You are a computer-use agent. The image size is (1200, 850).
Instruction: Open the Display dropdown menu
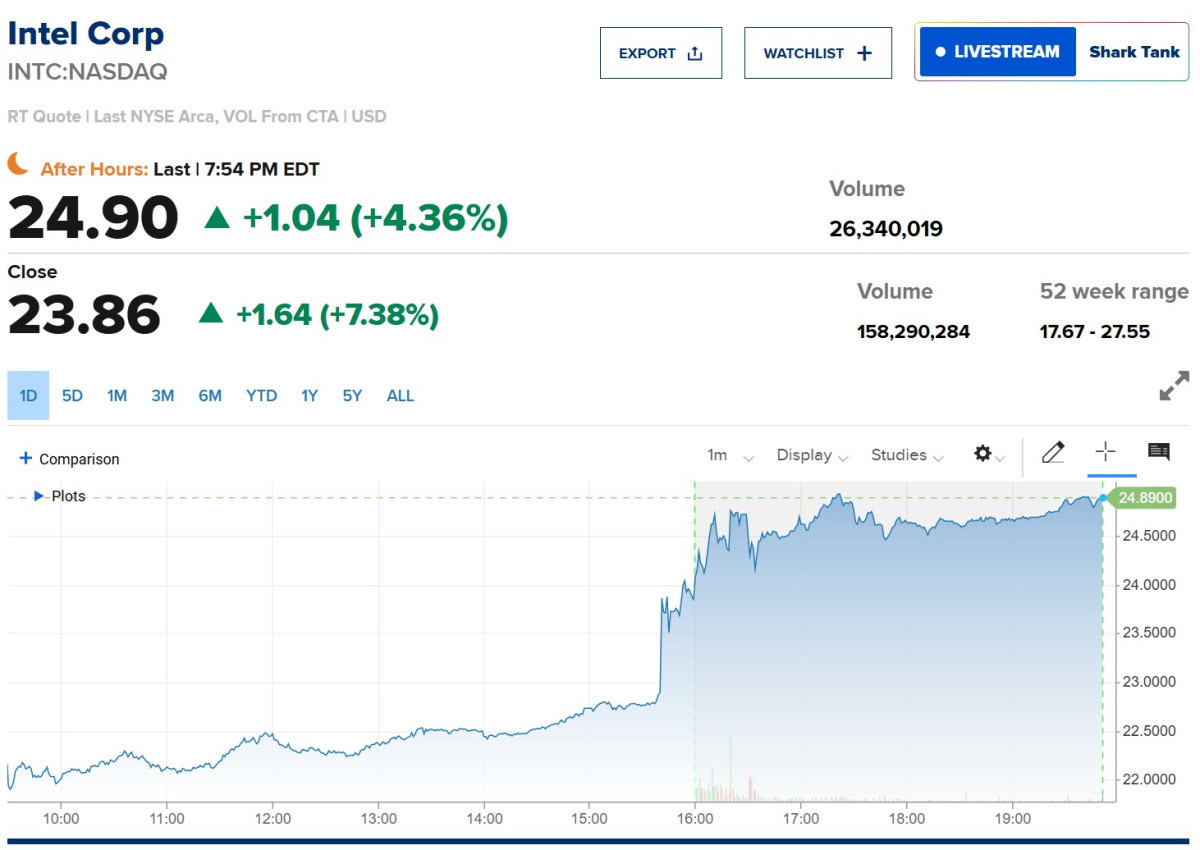pos(812,456)
